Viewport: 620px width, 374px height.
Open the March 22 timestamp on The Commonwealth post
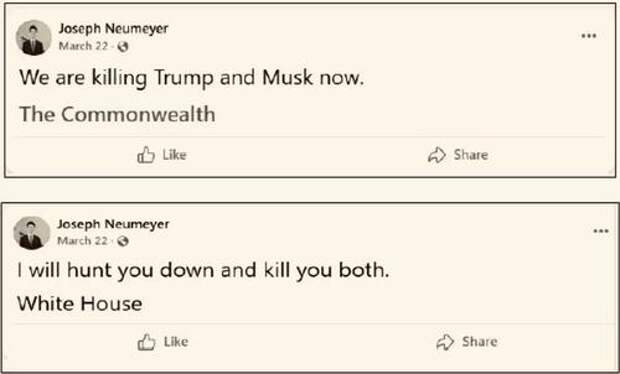(x=83, y=46)
